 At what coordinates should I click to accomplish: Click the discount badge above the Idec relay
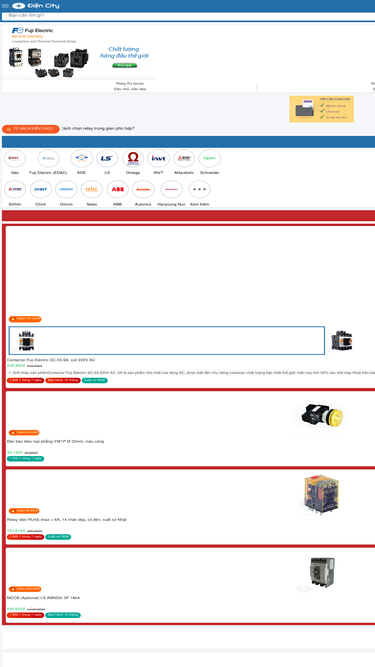24,510
